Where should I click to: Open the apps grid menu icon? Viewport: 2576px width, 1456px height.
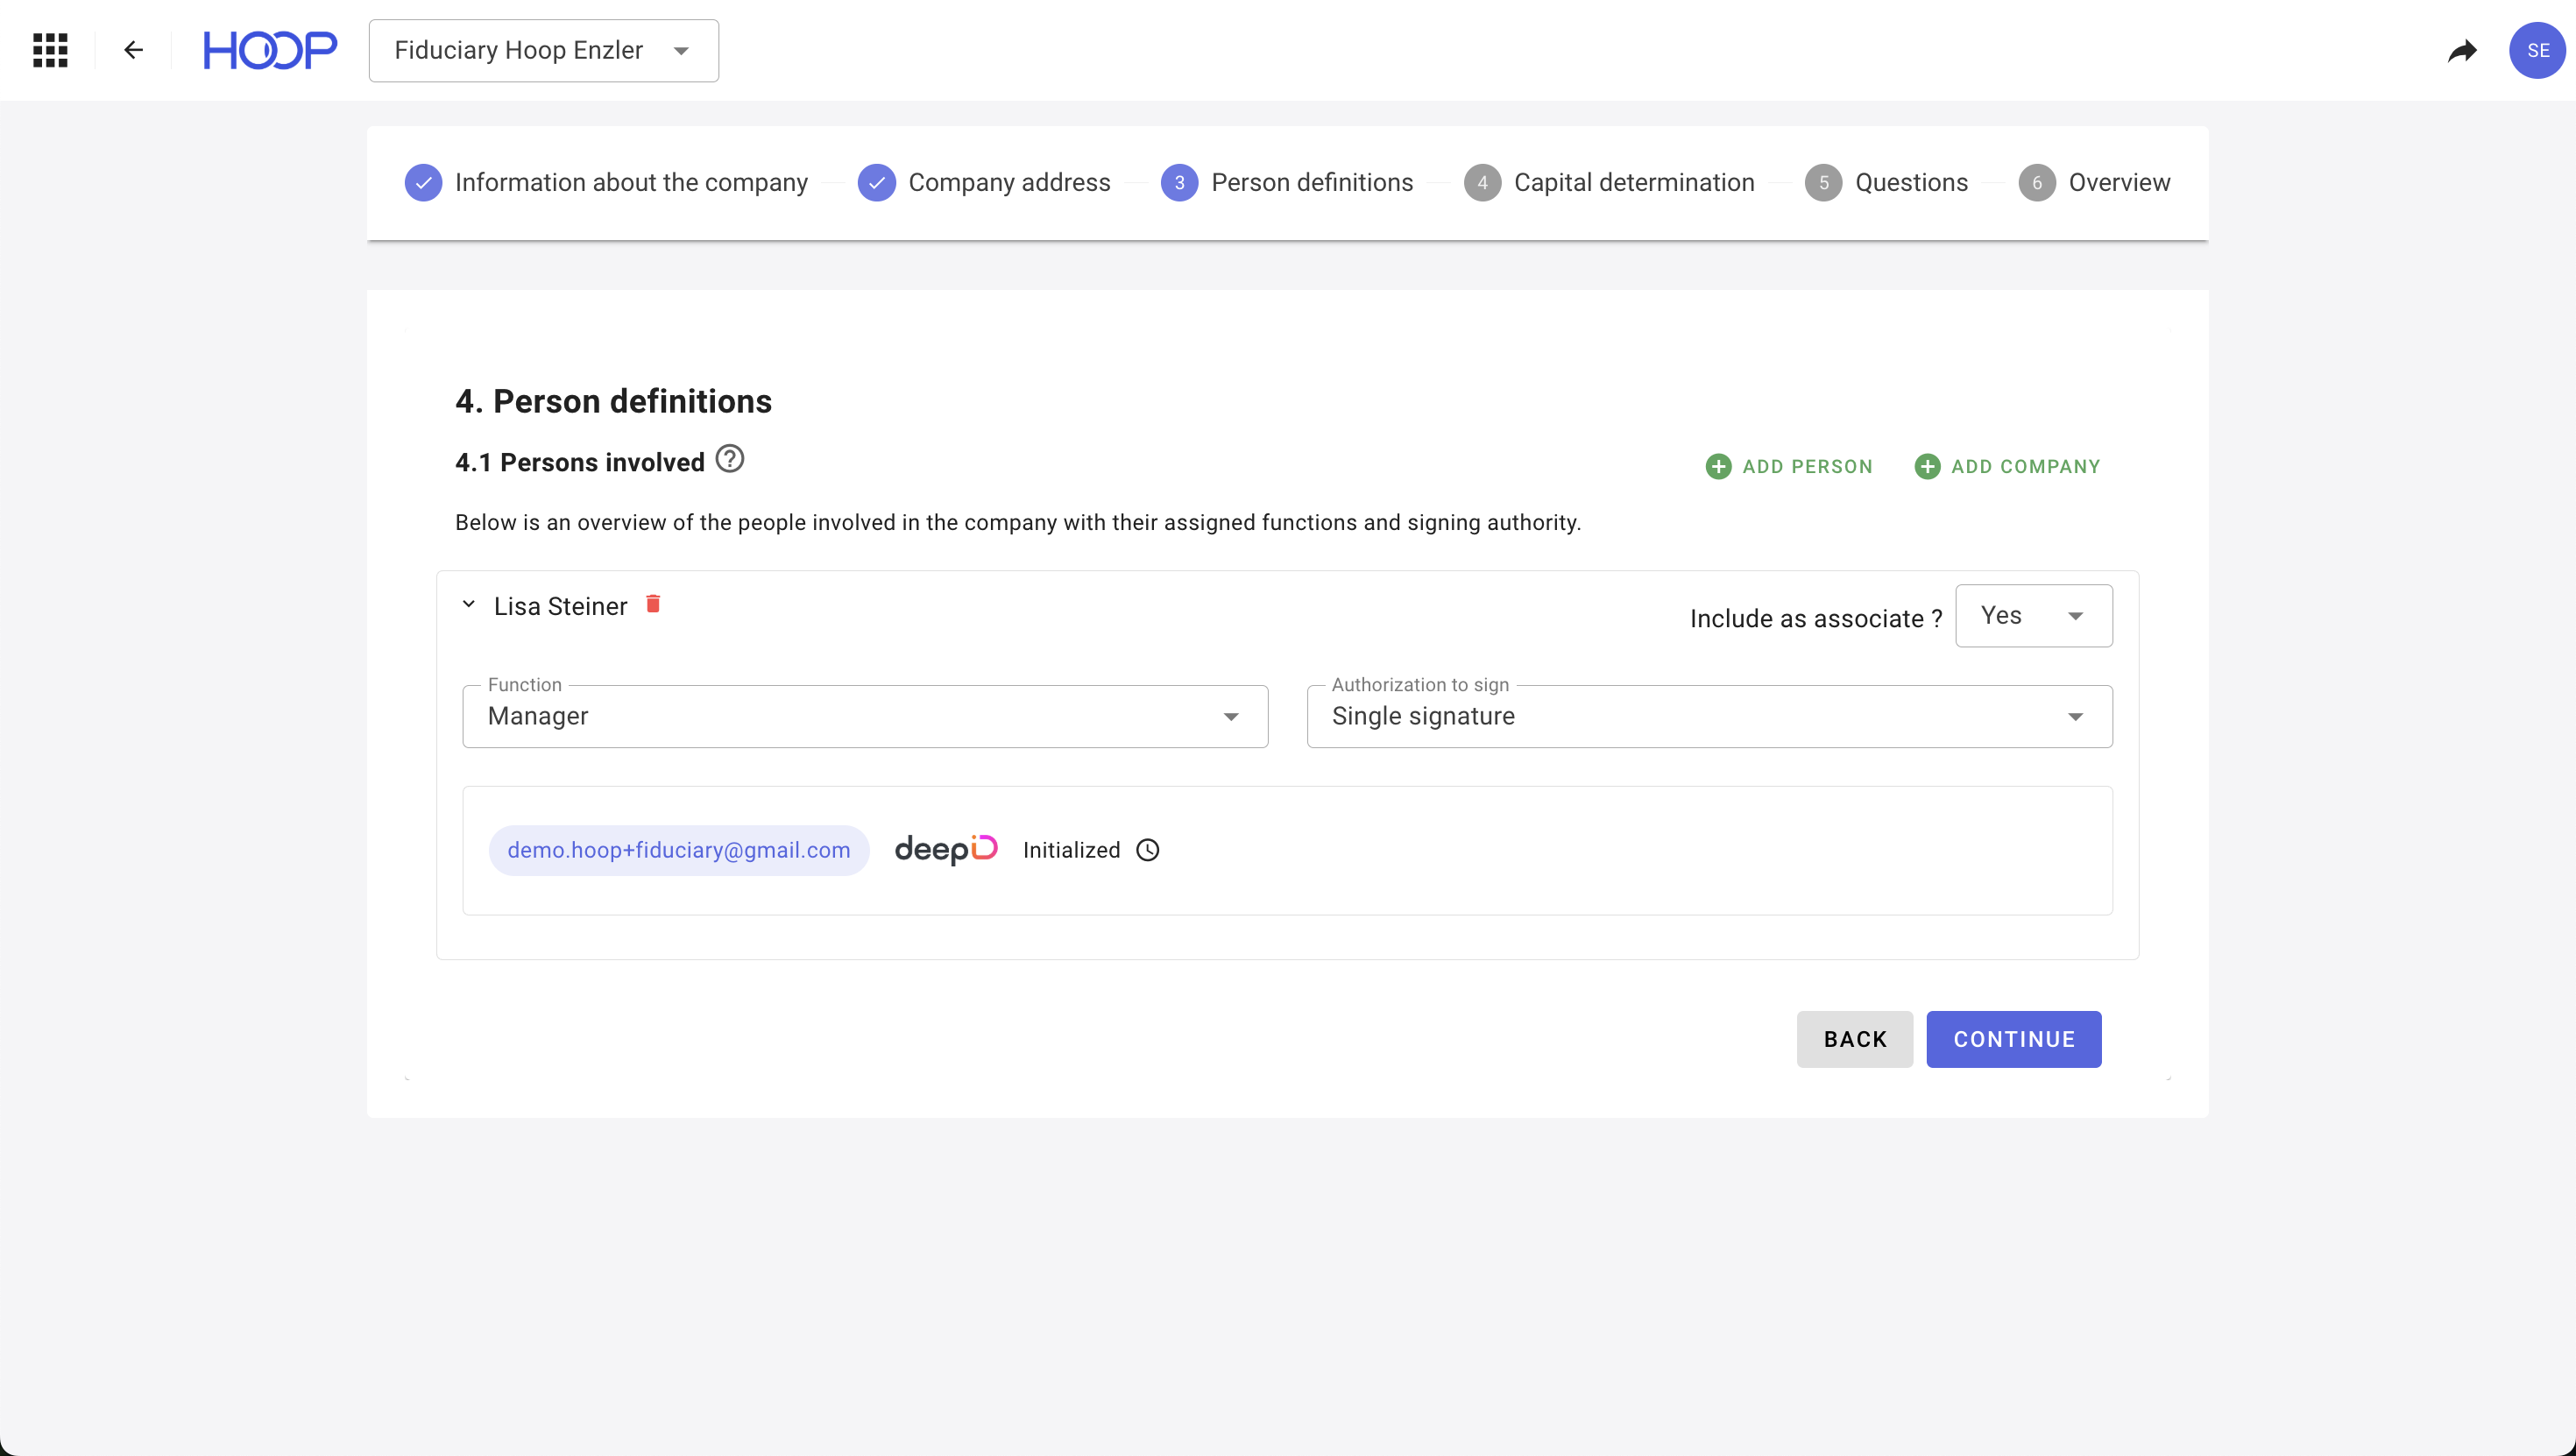50,50
